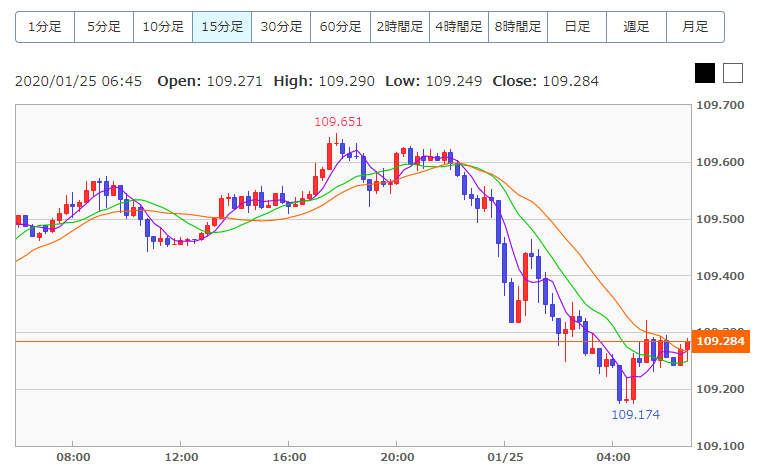Switch to the 8時間足 chart interval
Image resolution: width=760 pixels, height=470 pixels.
click(518, 27)
